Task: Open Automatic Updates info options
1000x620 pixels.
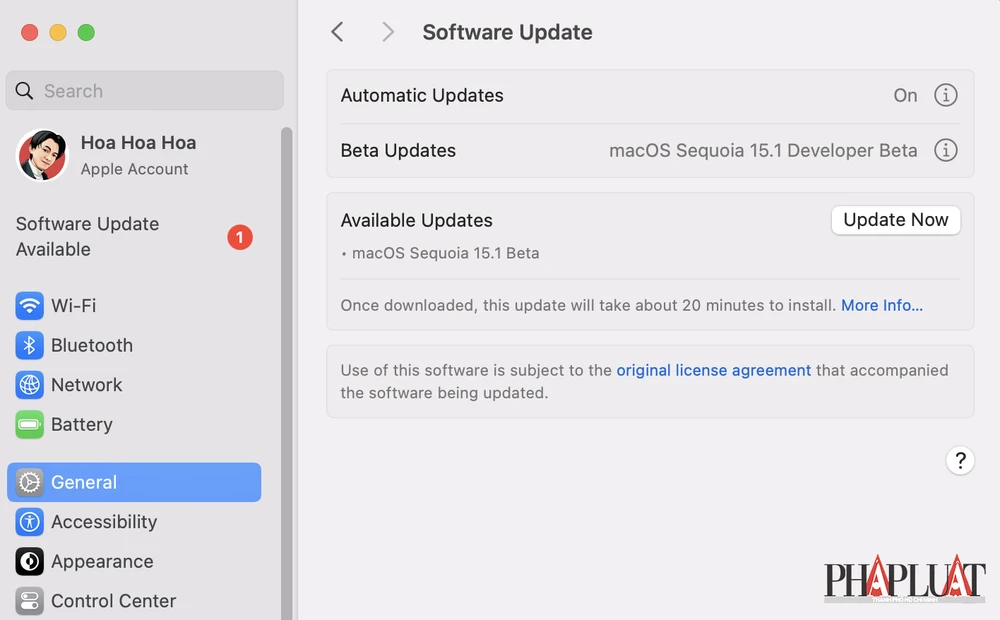Action: tap(945, 95)
